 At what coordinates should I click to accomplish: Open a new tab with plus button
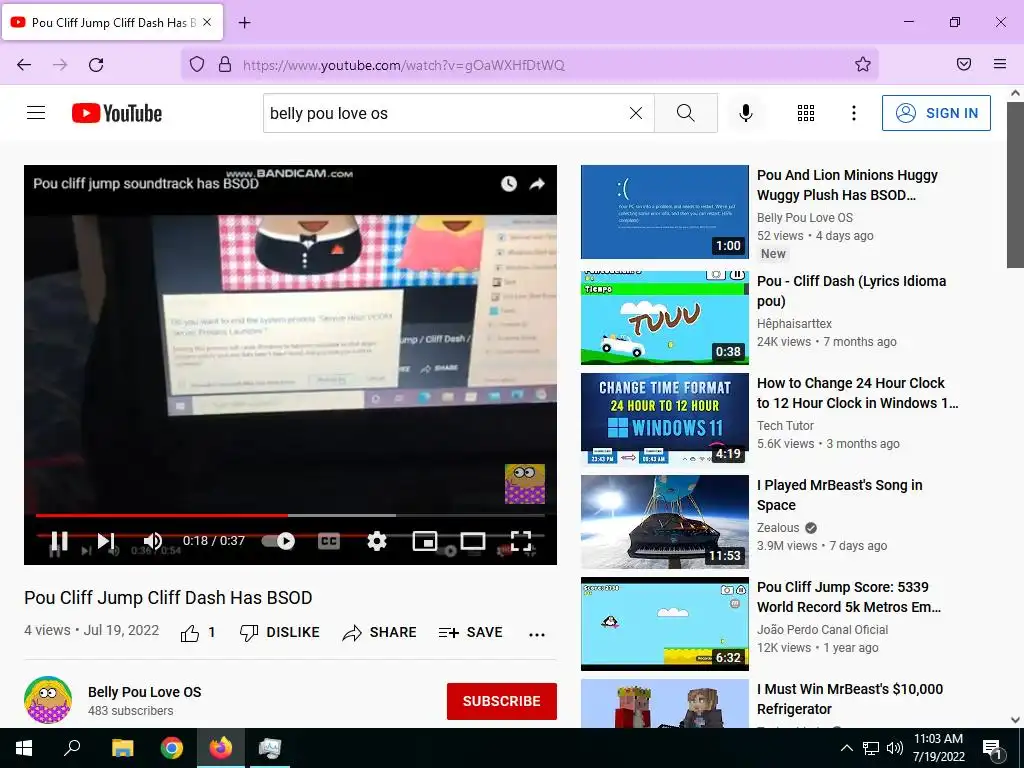pyautogui.click(x=244, y=23)
